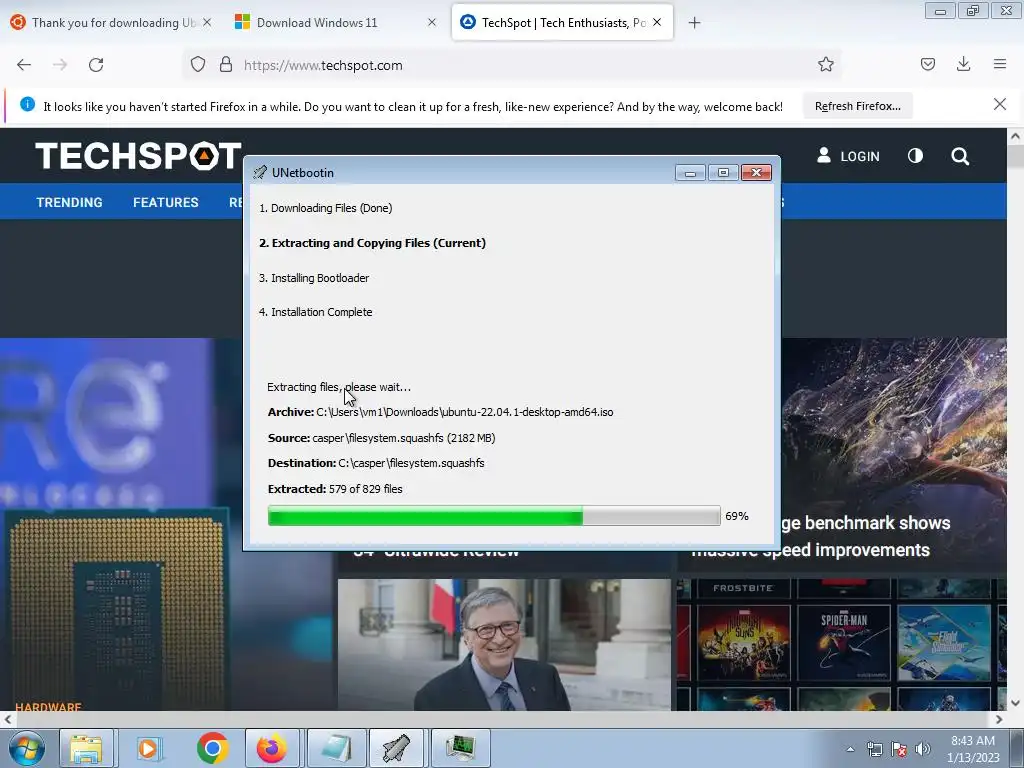Open TechSpot search magnifier
Viewport: 1024px width, 768px height.
coord(960,156)
